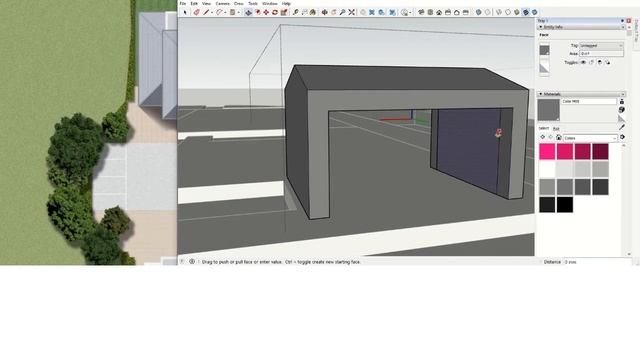
Task: Enable Shaded face style
Action: pos(517,12)
